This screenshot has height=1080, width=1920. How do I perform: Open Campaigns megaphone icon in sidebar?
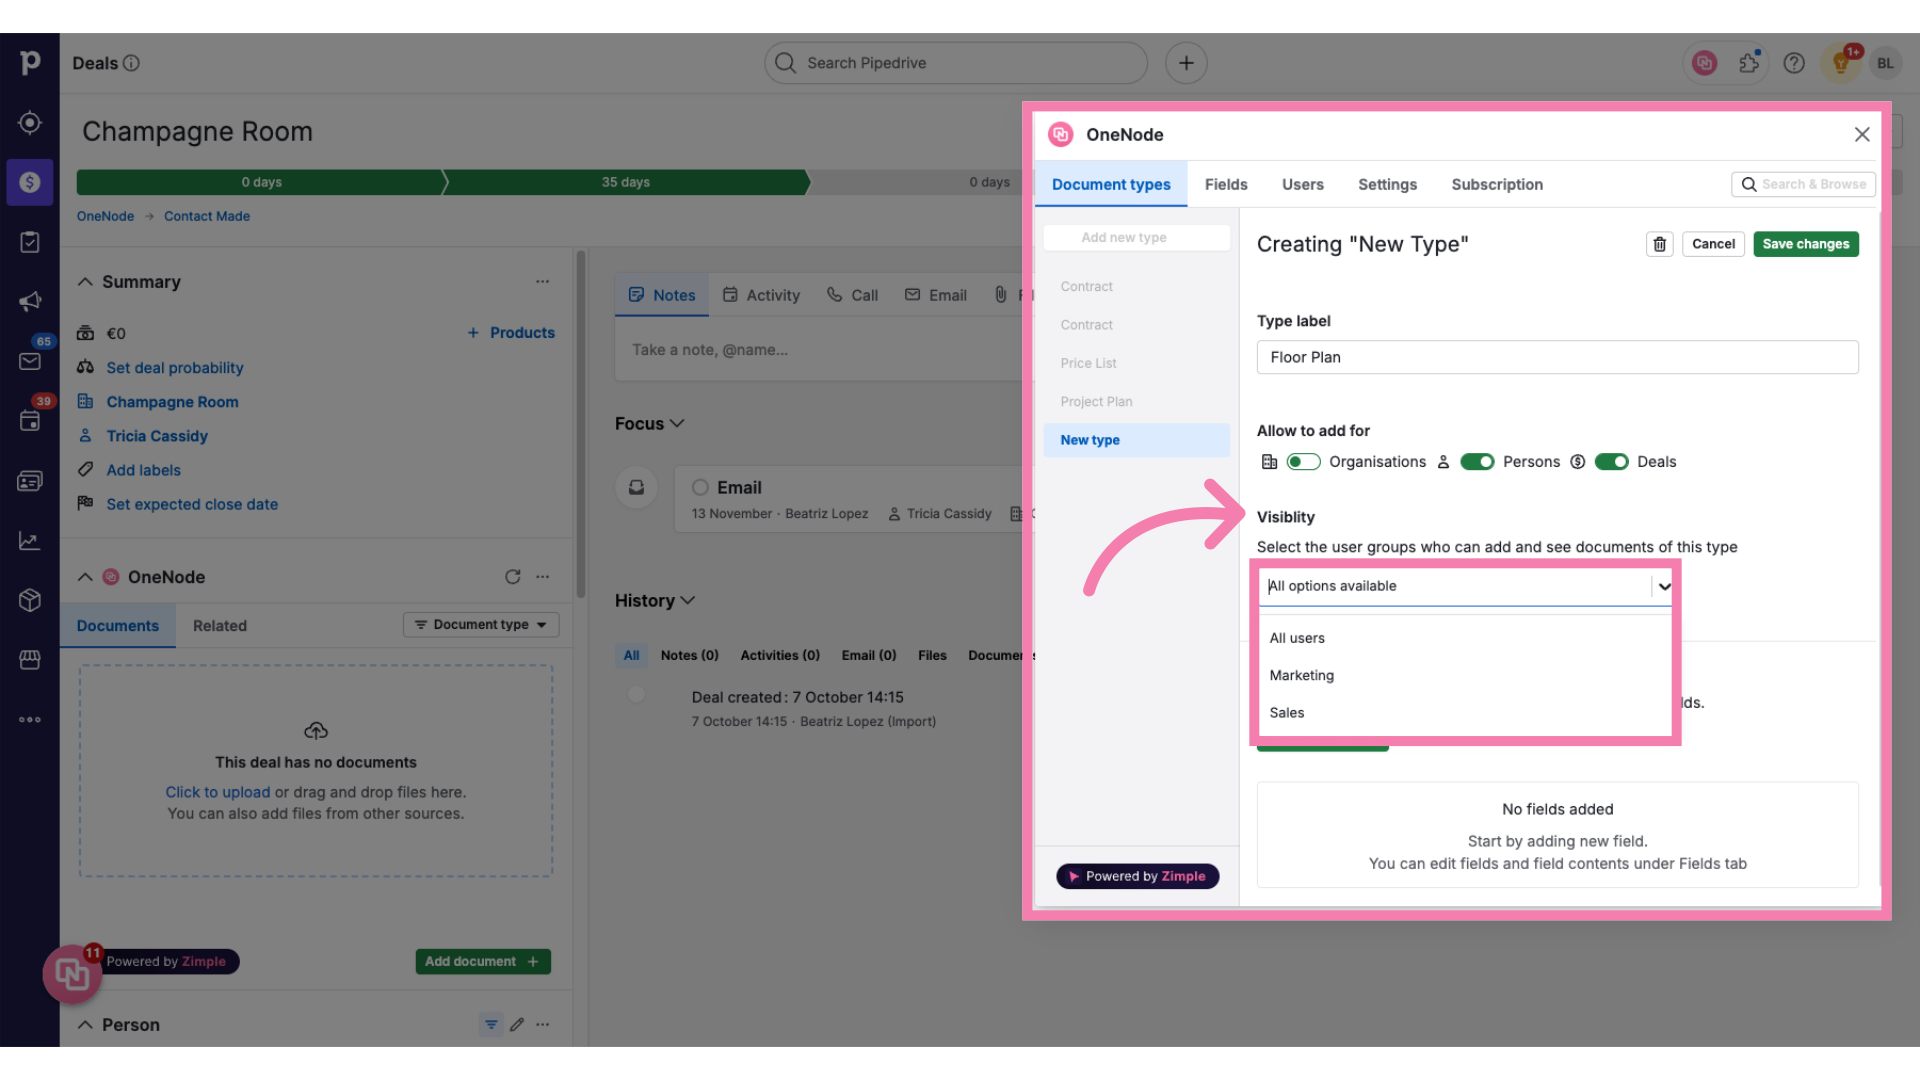pyautogui.click(x=30, y=301)
